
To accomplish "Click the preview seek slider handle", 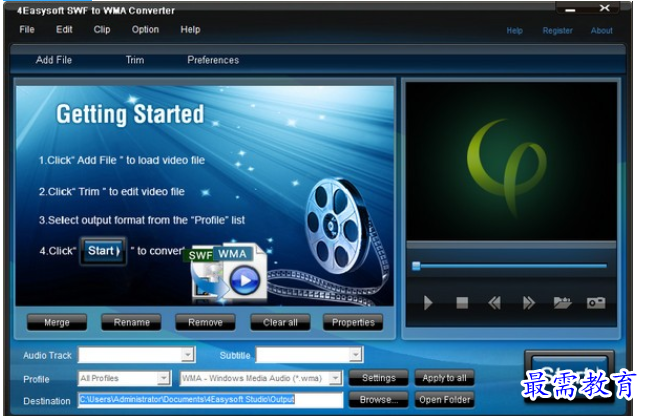I will coord(416,266).
